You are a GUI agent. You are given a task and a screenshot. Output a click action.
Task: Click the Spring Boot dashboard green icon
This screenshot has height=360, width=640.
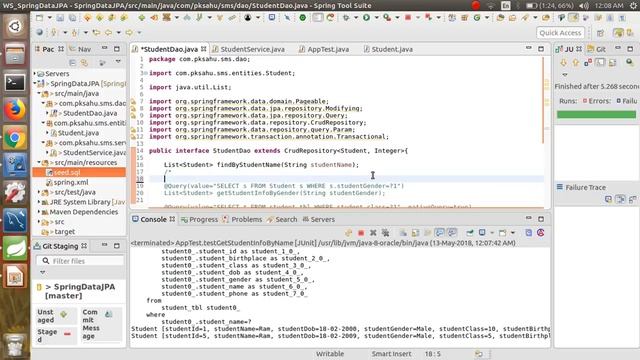point(302,18)
